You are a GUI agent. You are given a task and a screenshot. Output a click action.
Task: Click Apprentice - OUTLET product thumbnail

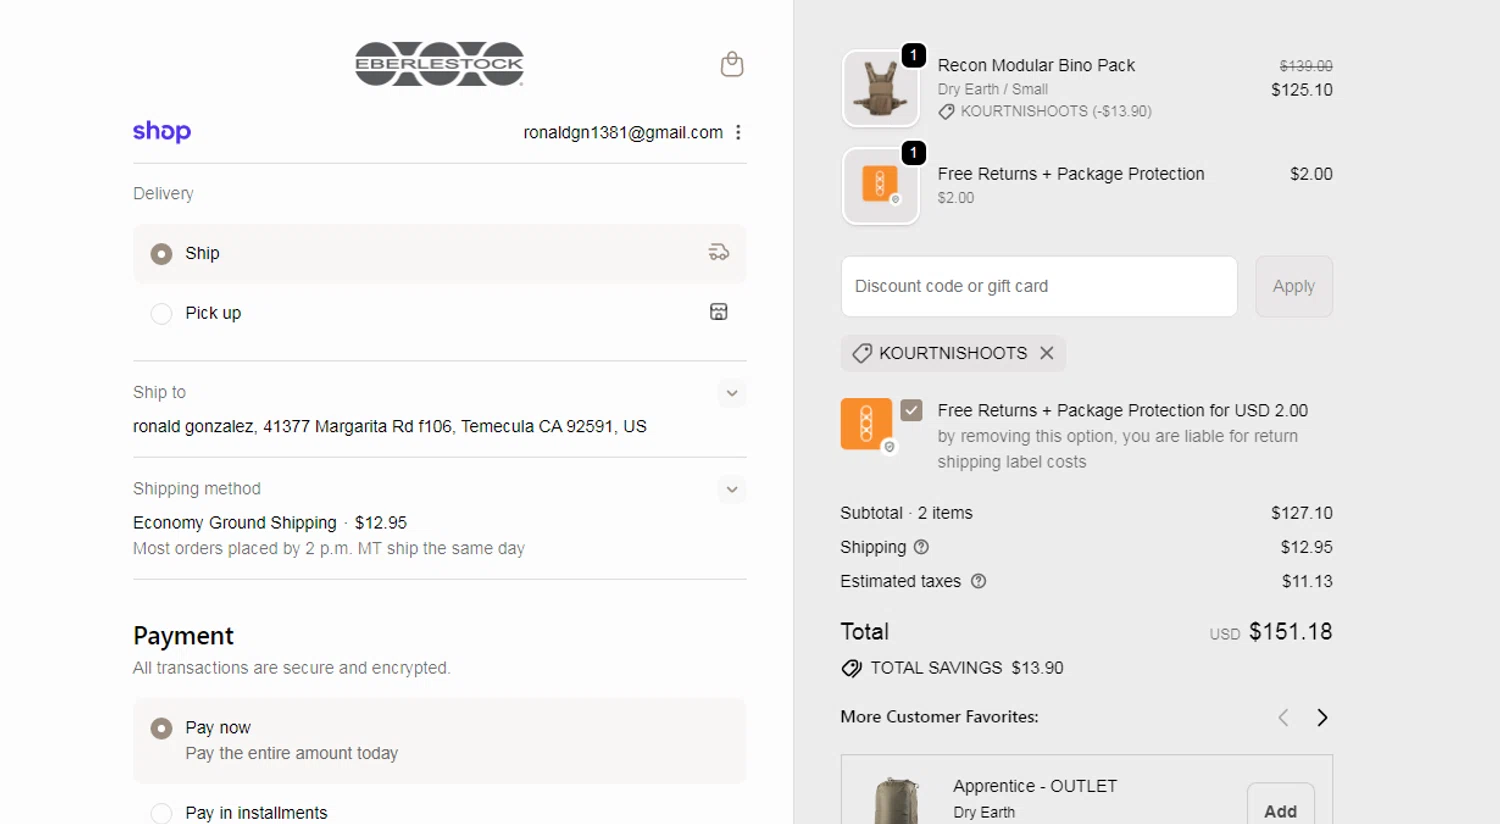coord(897,800)
